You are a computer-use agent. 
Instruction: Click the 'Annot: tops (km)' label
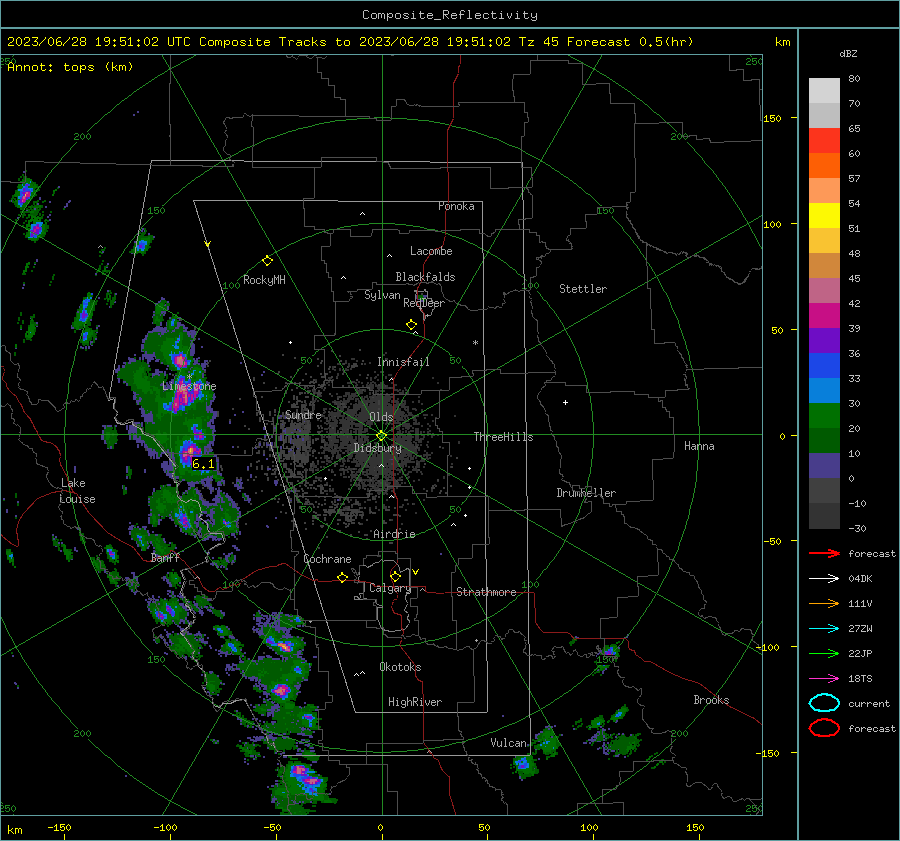70,67
